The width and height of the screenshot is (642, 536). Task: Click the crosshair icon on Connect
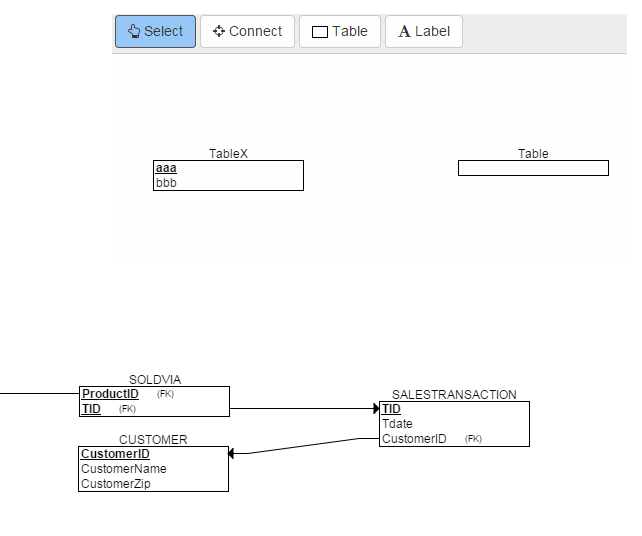[219, 31]
